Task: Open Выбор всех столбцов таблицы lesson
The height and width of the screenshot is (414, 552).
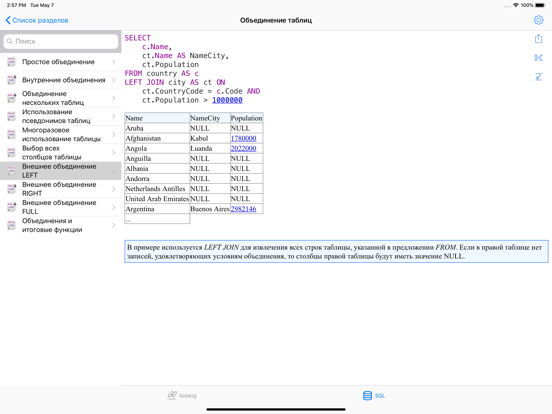Action: (x=61, y=152)
